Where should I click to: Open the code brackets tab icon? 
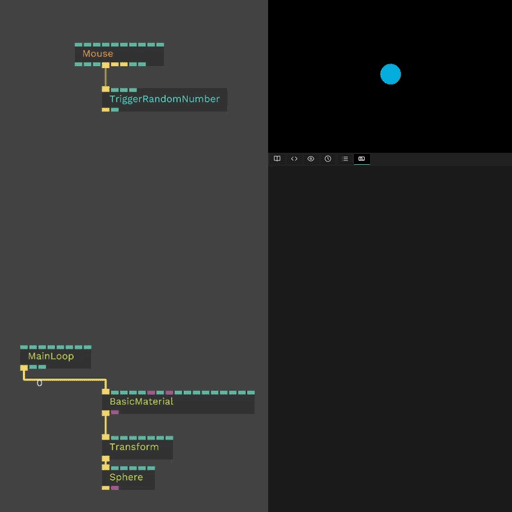tap(294, 159)
